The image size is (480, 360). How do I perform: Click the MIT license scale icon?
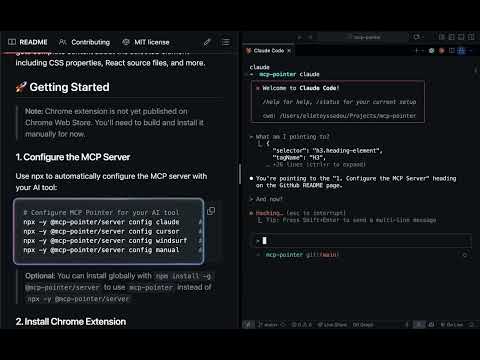coord(126,42)
